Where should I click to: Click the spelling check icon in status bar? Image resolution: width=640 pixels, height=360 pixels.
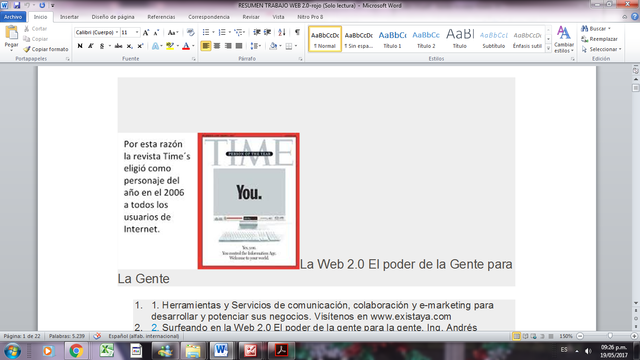click(97, 336)
